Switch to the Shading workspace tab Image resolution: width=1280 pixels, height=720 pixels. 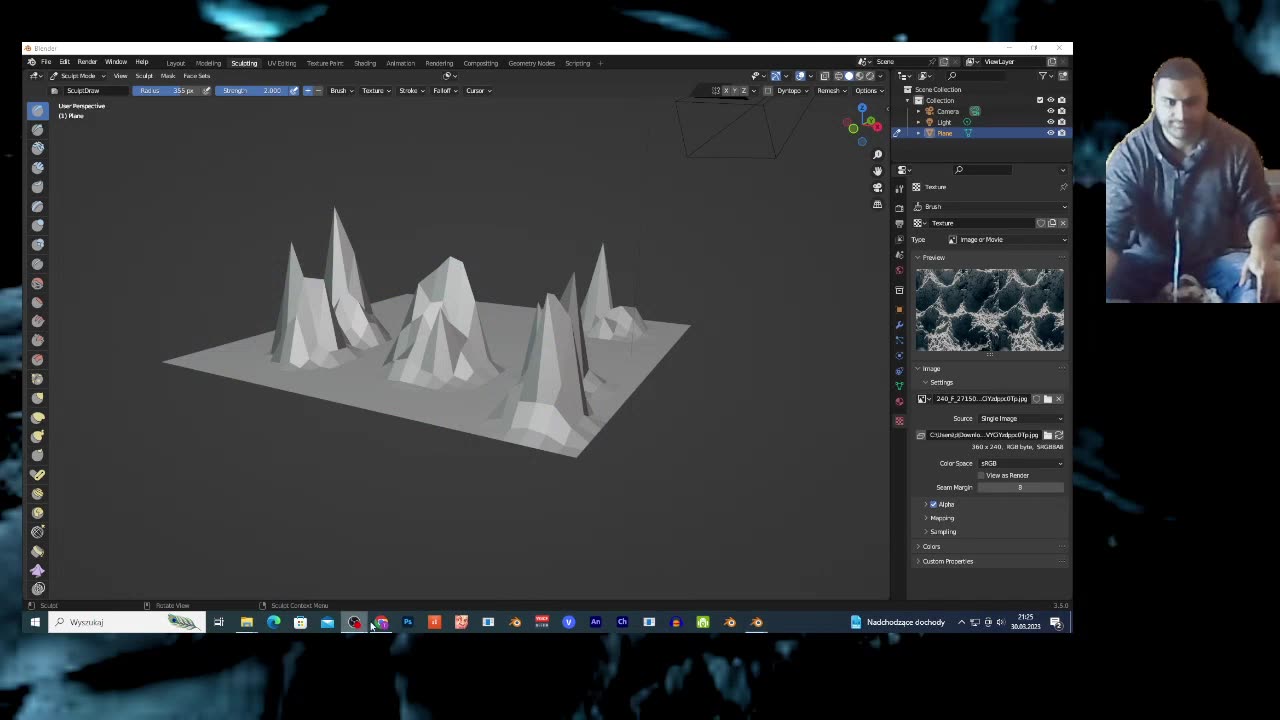coord(364,63)
